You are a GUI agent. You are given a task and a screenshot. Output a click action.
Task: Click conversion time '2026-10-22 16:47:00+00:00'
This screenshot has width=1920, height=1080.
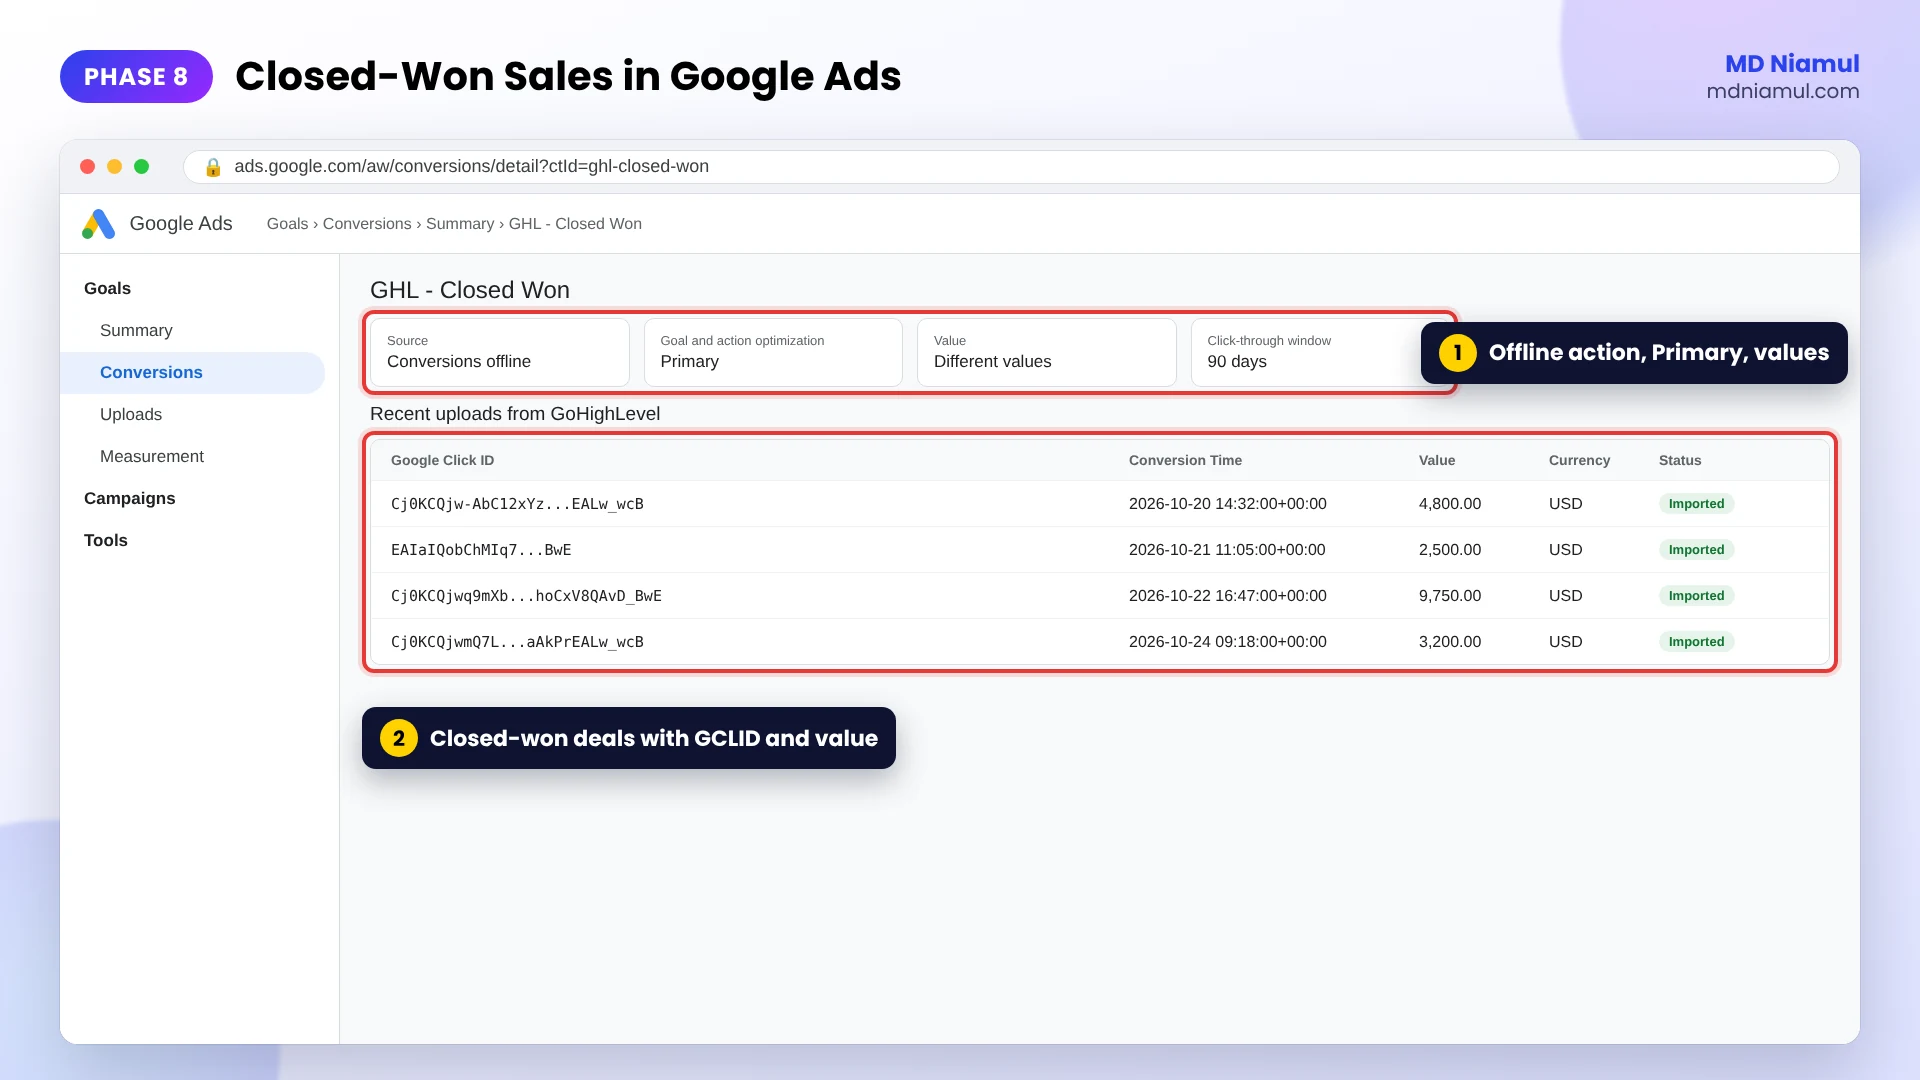1228,596
